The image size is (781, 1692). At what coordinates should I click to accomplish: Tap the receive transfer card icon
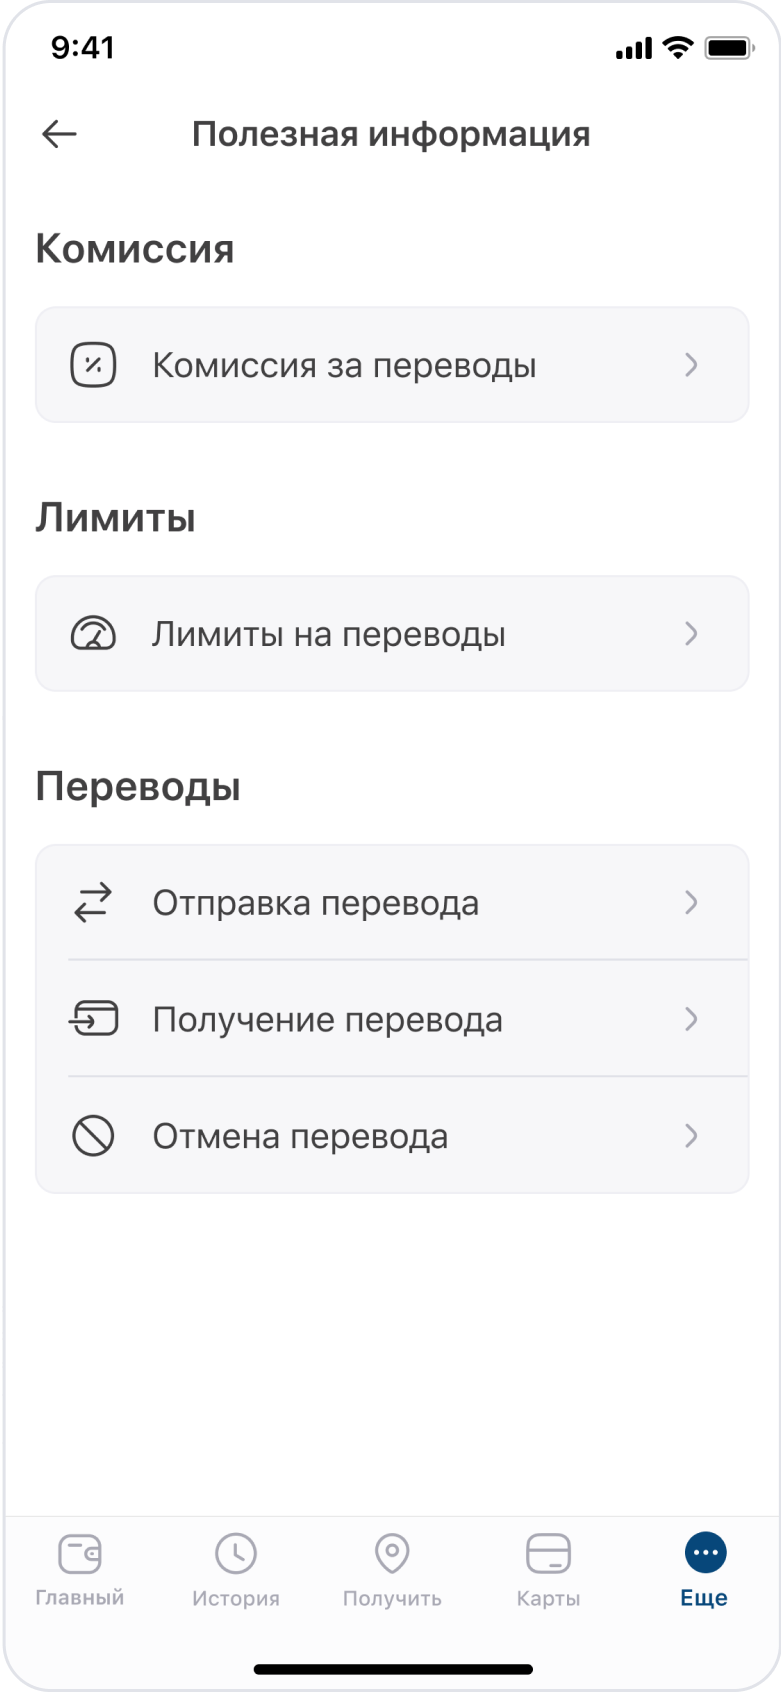click(x=93, y=1019)
